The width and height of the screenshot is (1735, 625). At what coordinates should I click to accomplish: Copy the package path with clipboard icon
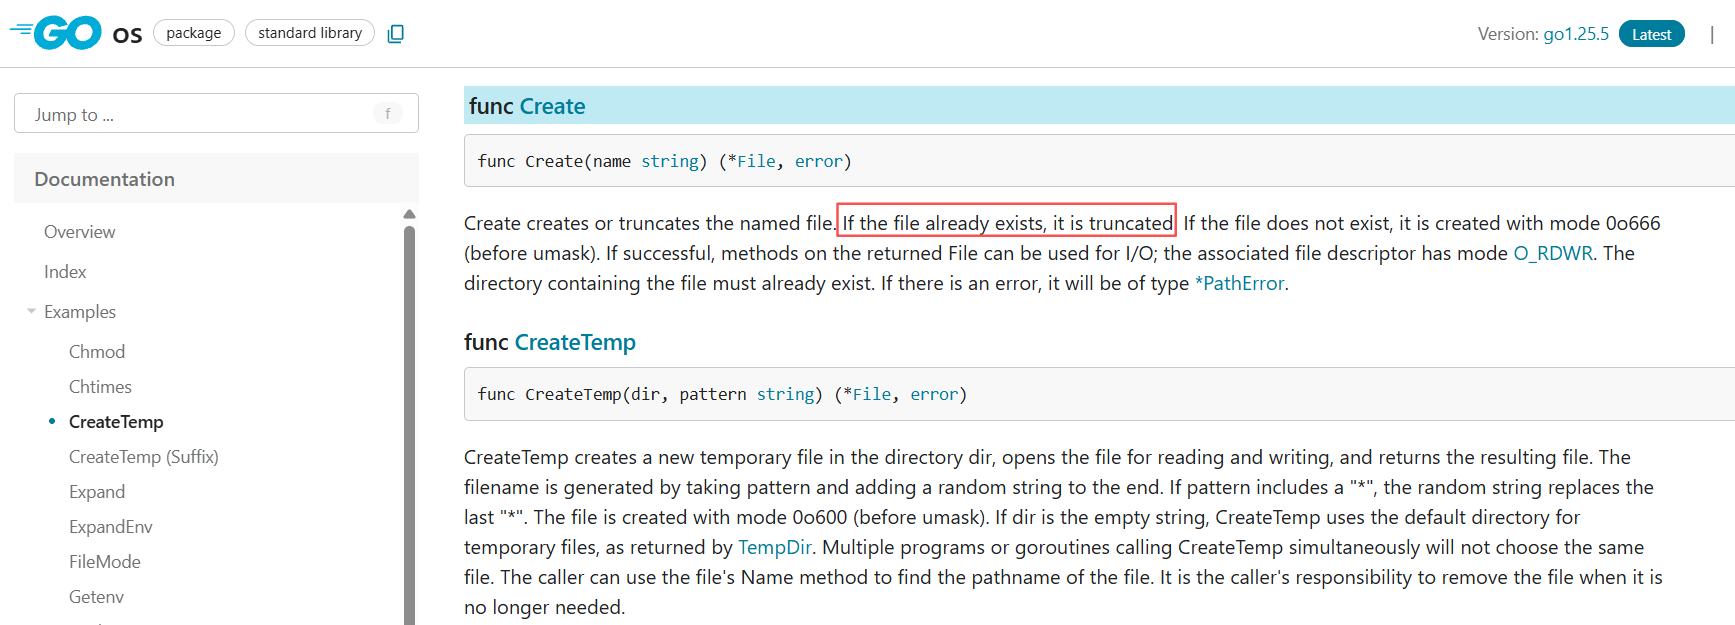pyautogui.click(x=396, y=34)
